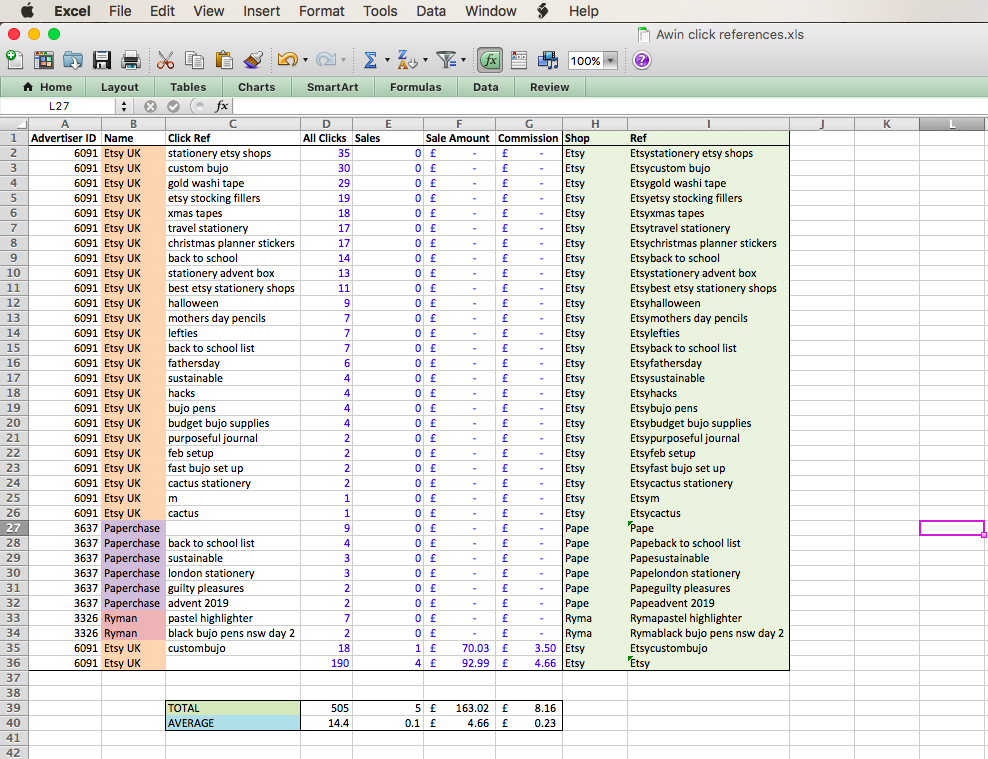The width and height of the screenshot is (988, 759).
Task: Open the Edit menu
Action: [x=162, y=11]
